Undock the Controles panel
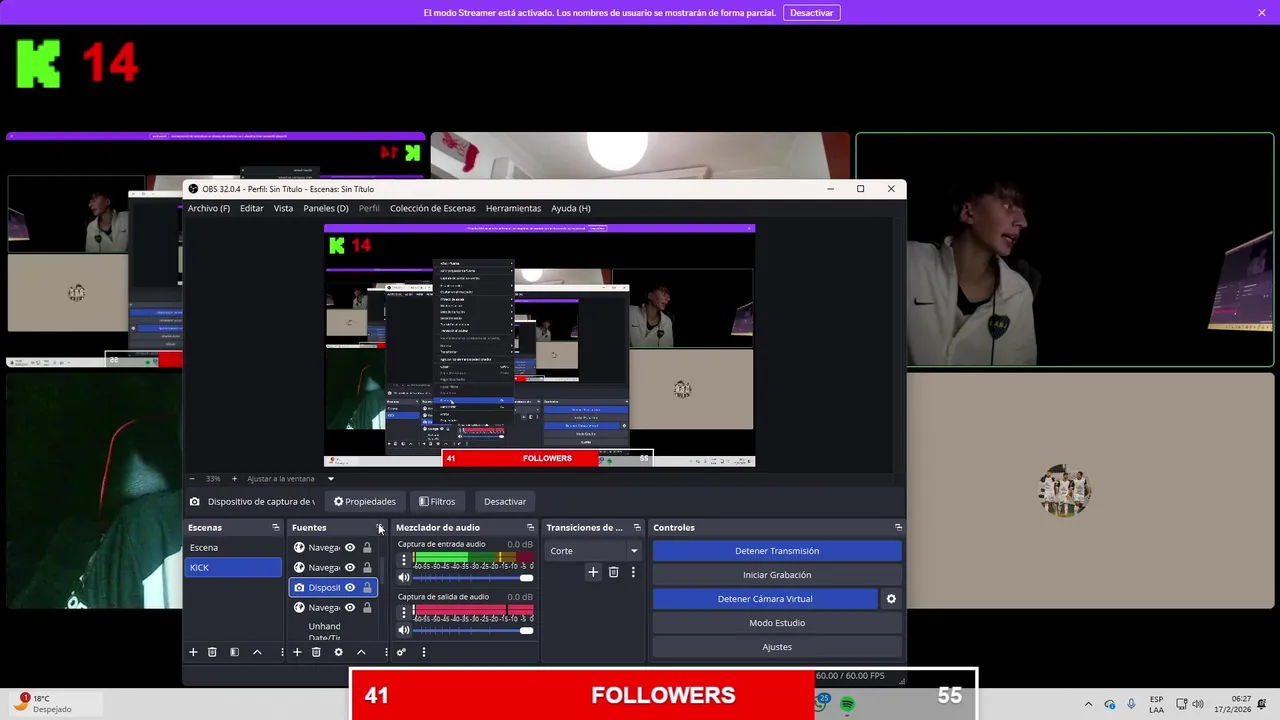Screen dimensions: 1280x720 pos(898,527)
